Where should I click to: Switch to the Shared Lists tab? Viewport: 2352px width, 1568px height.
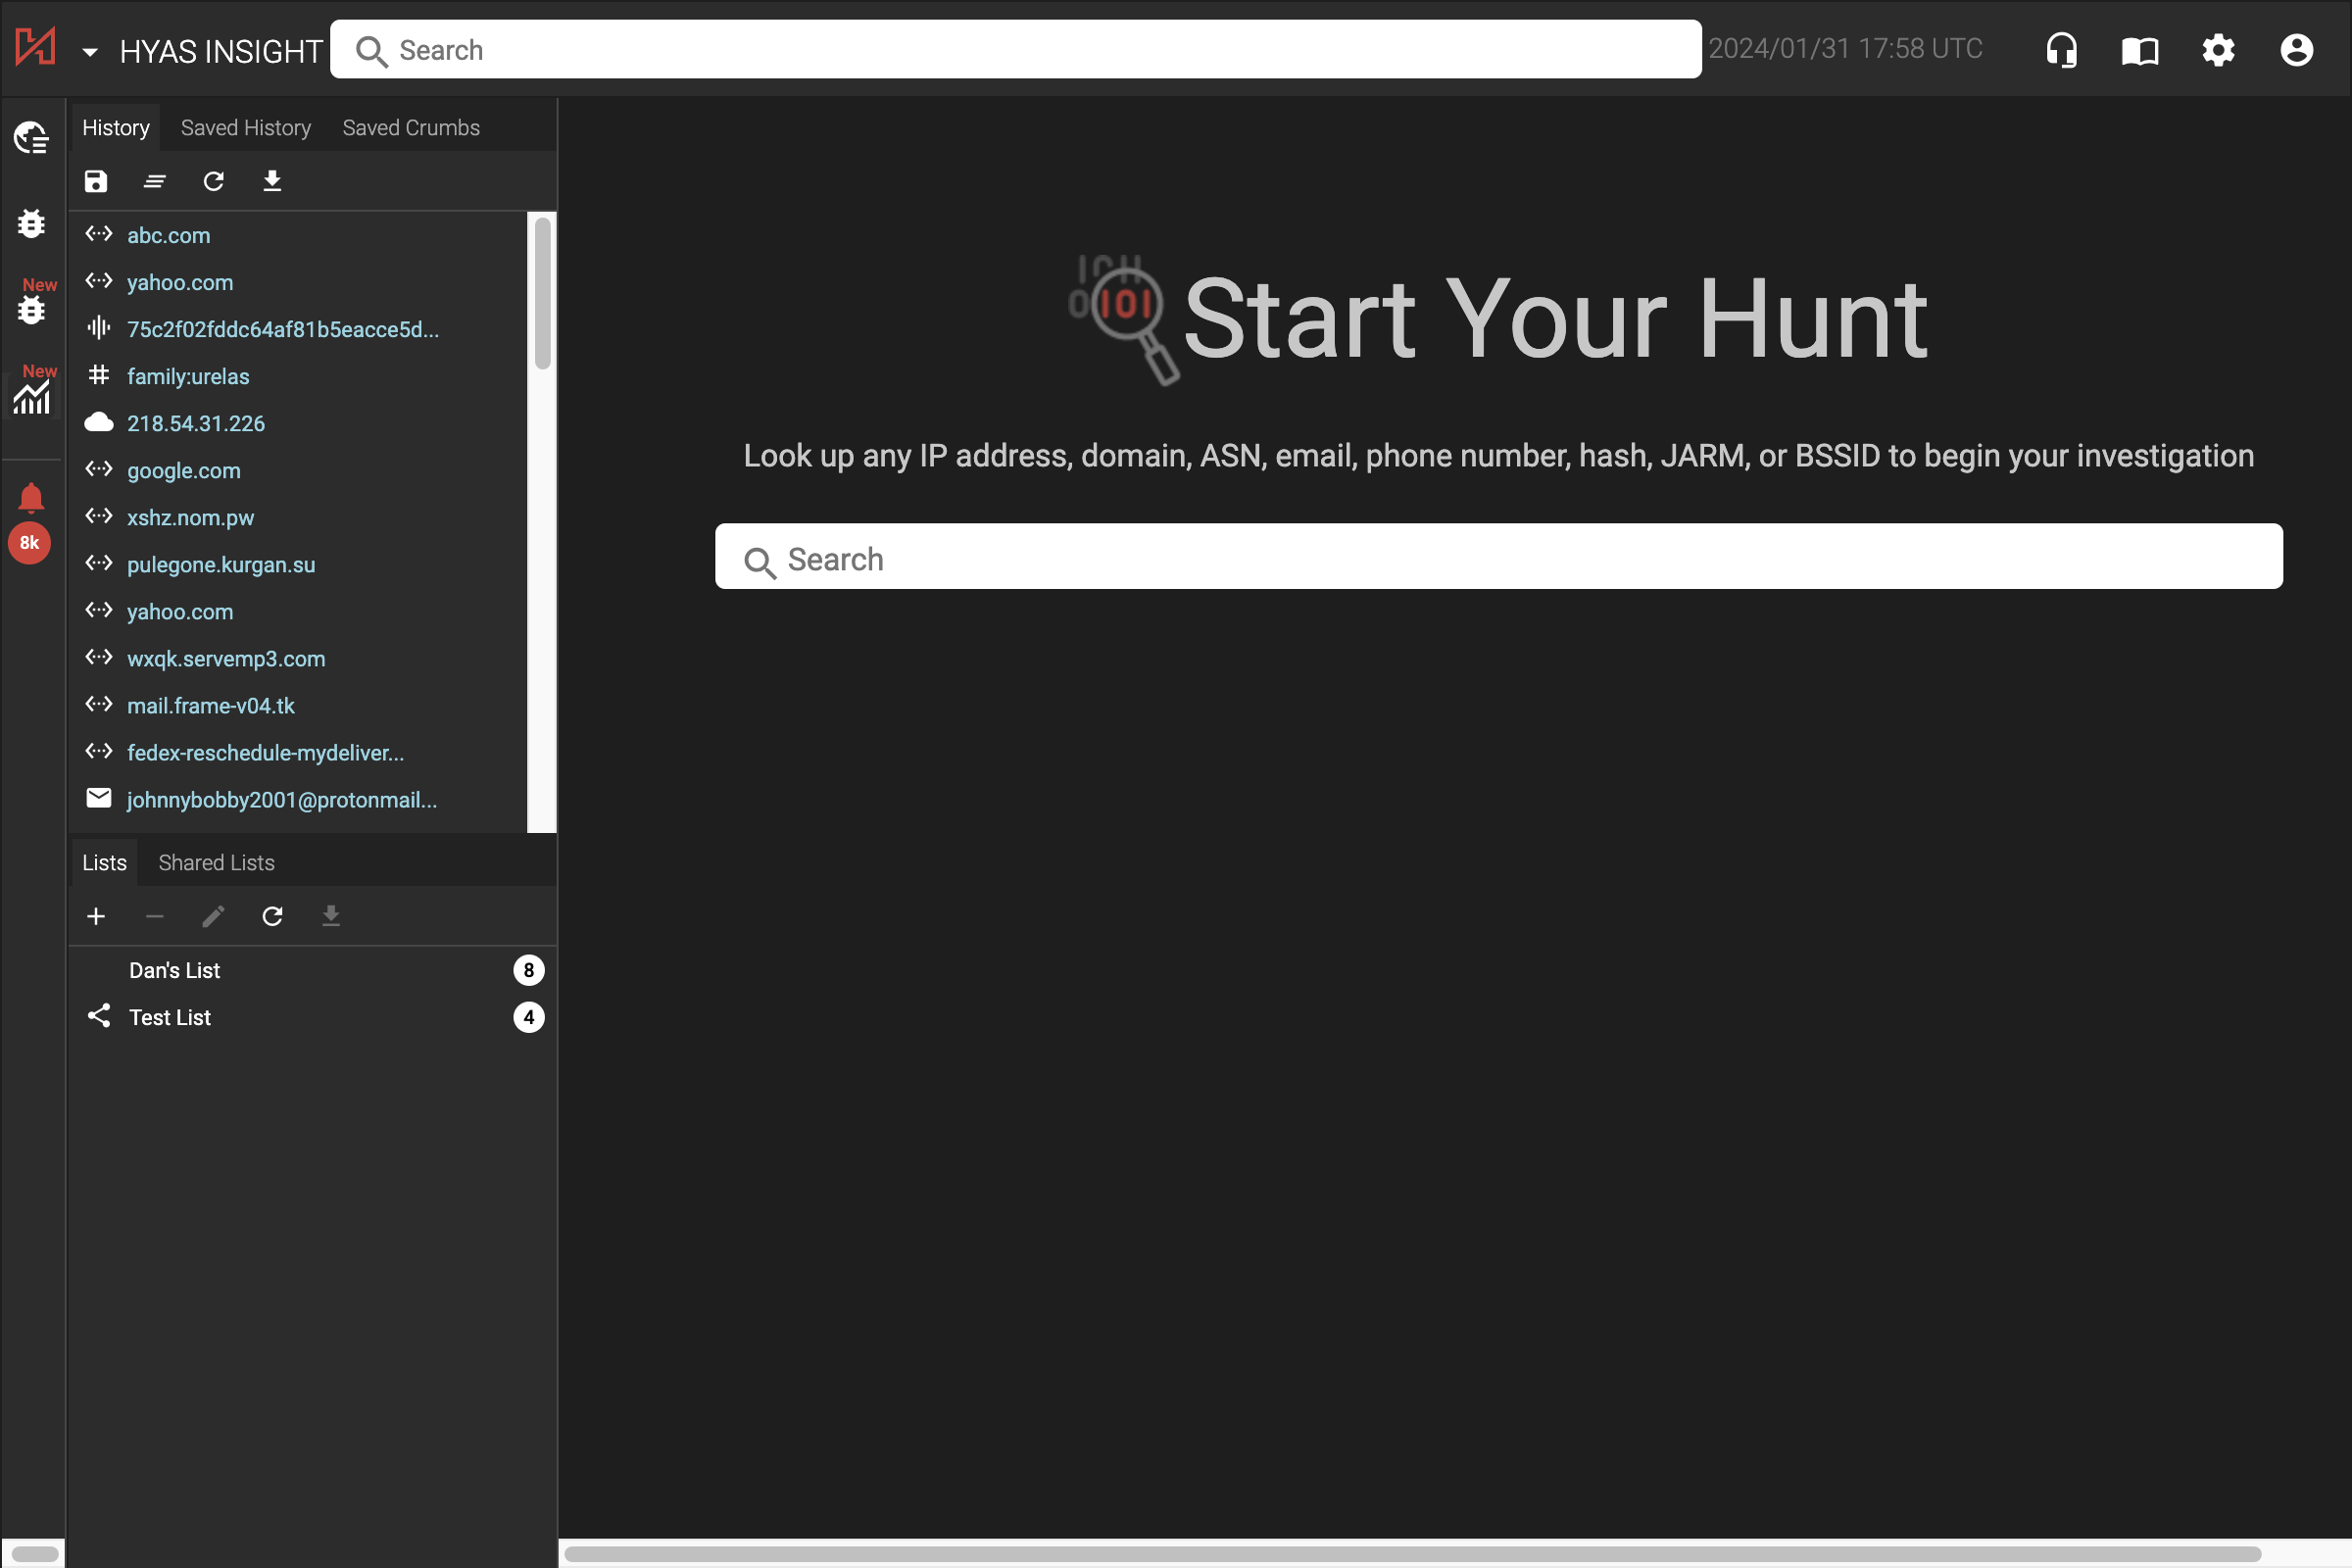pyautogui.click(x=216, y=862)
